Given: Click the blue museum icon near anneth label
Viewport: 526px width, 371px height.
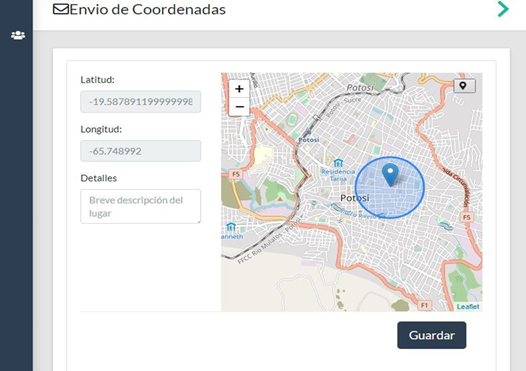Looking at the screenshot, I should click(x=231, y=227).
